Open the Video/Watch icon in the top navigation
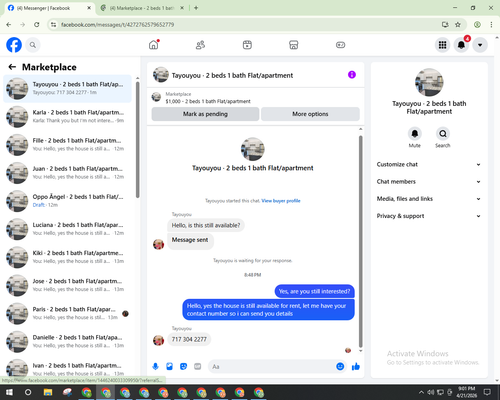500x400 pixels. (x=247, y=45)
